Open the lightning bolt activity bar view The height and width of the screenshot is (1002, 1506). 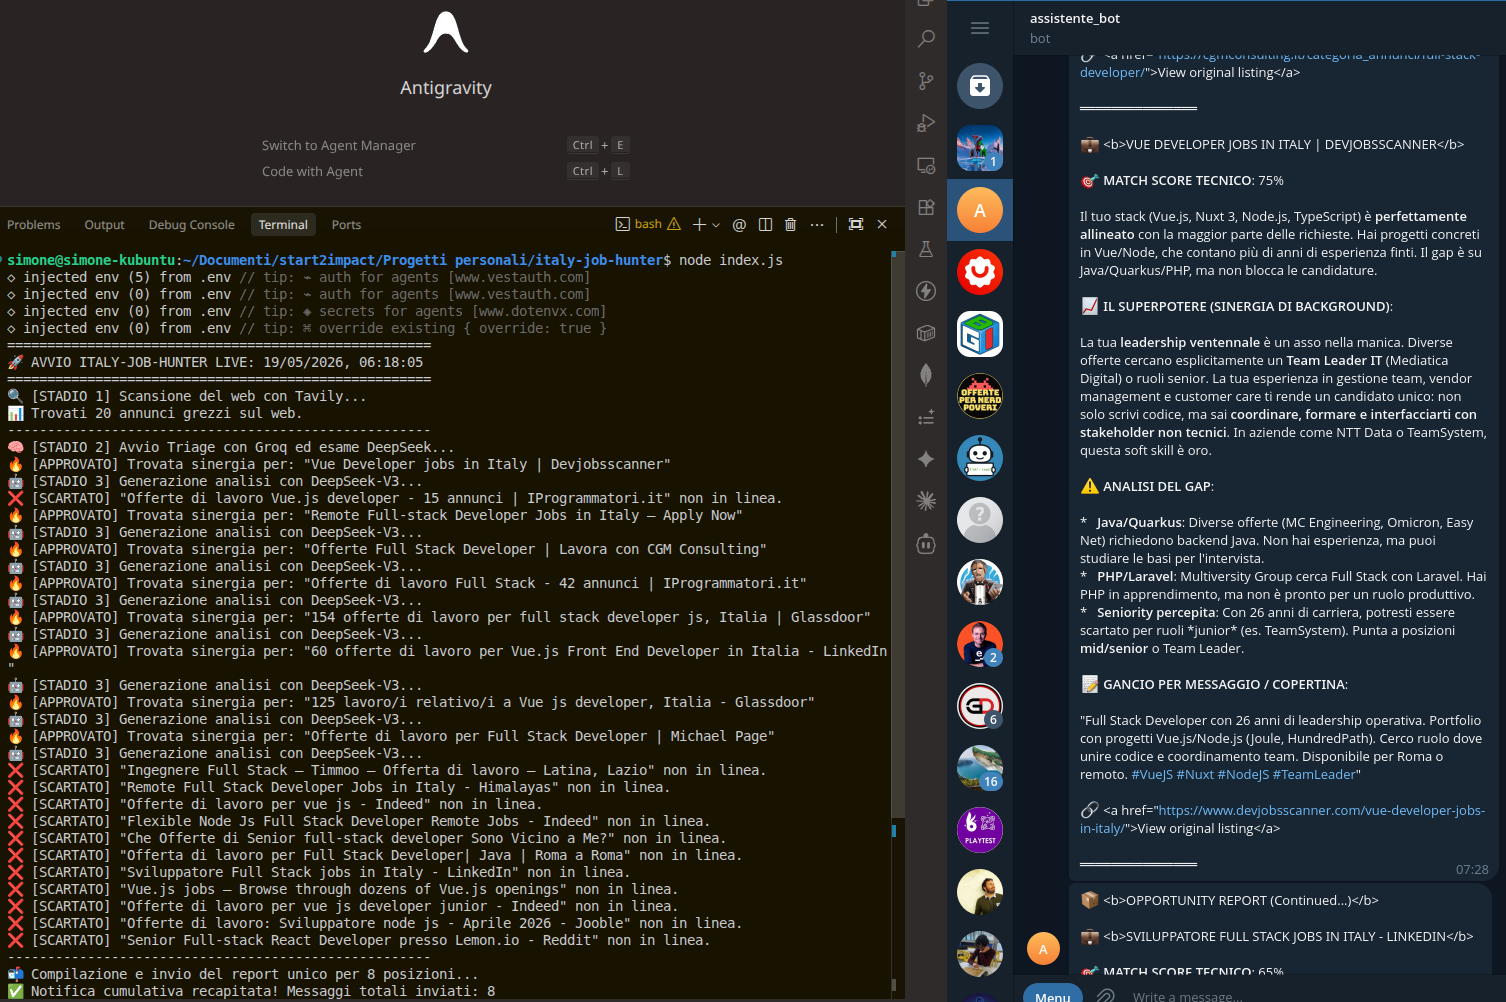(926, 291)
